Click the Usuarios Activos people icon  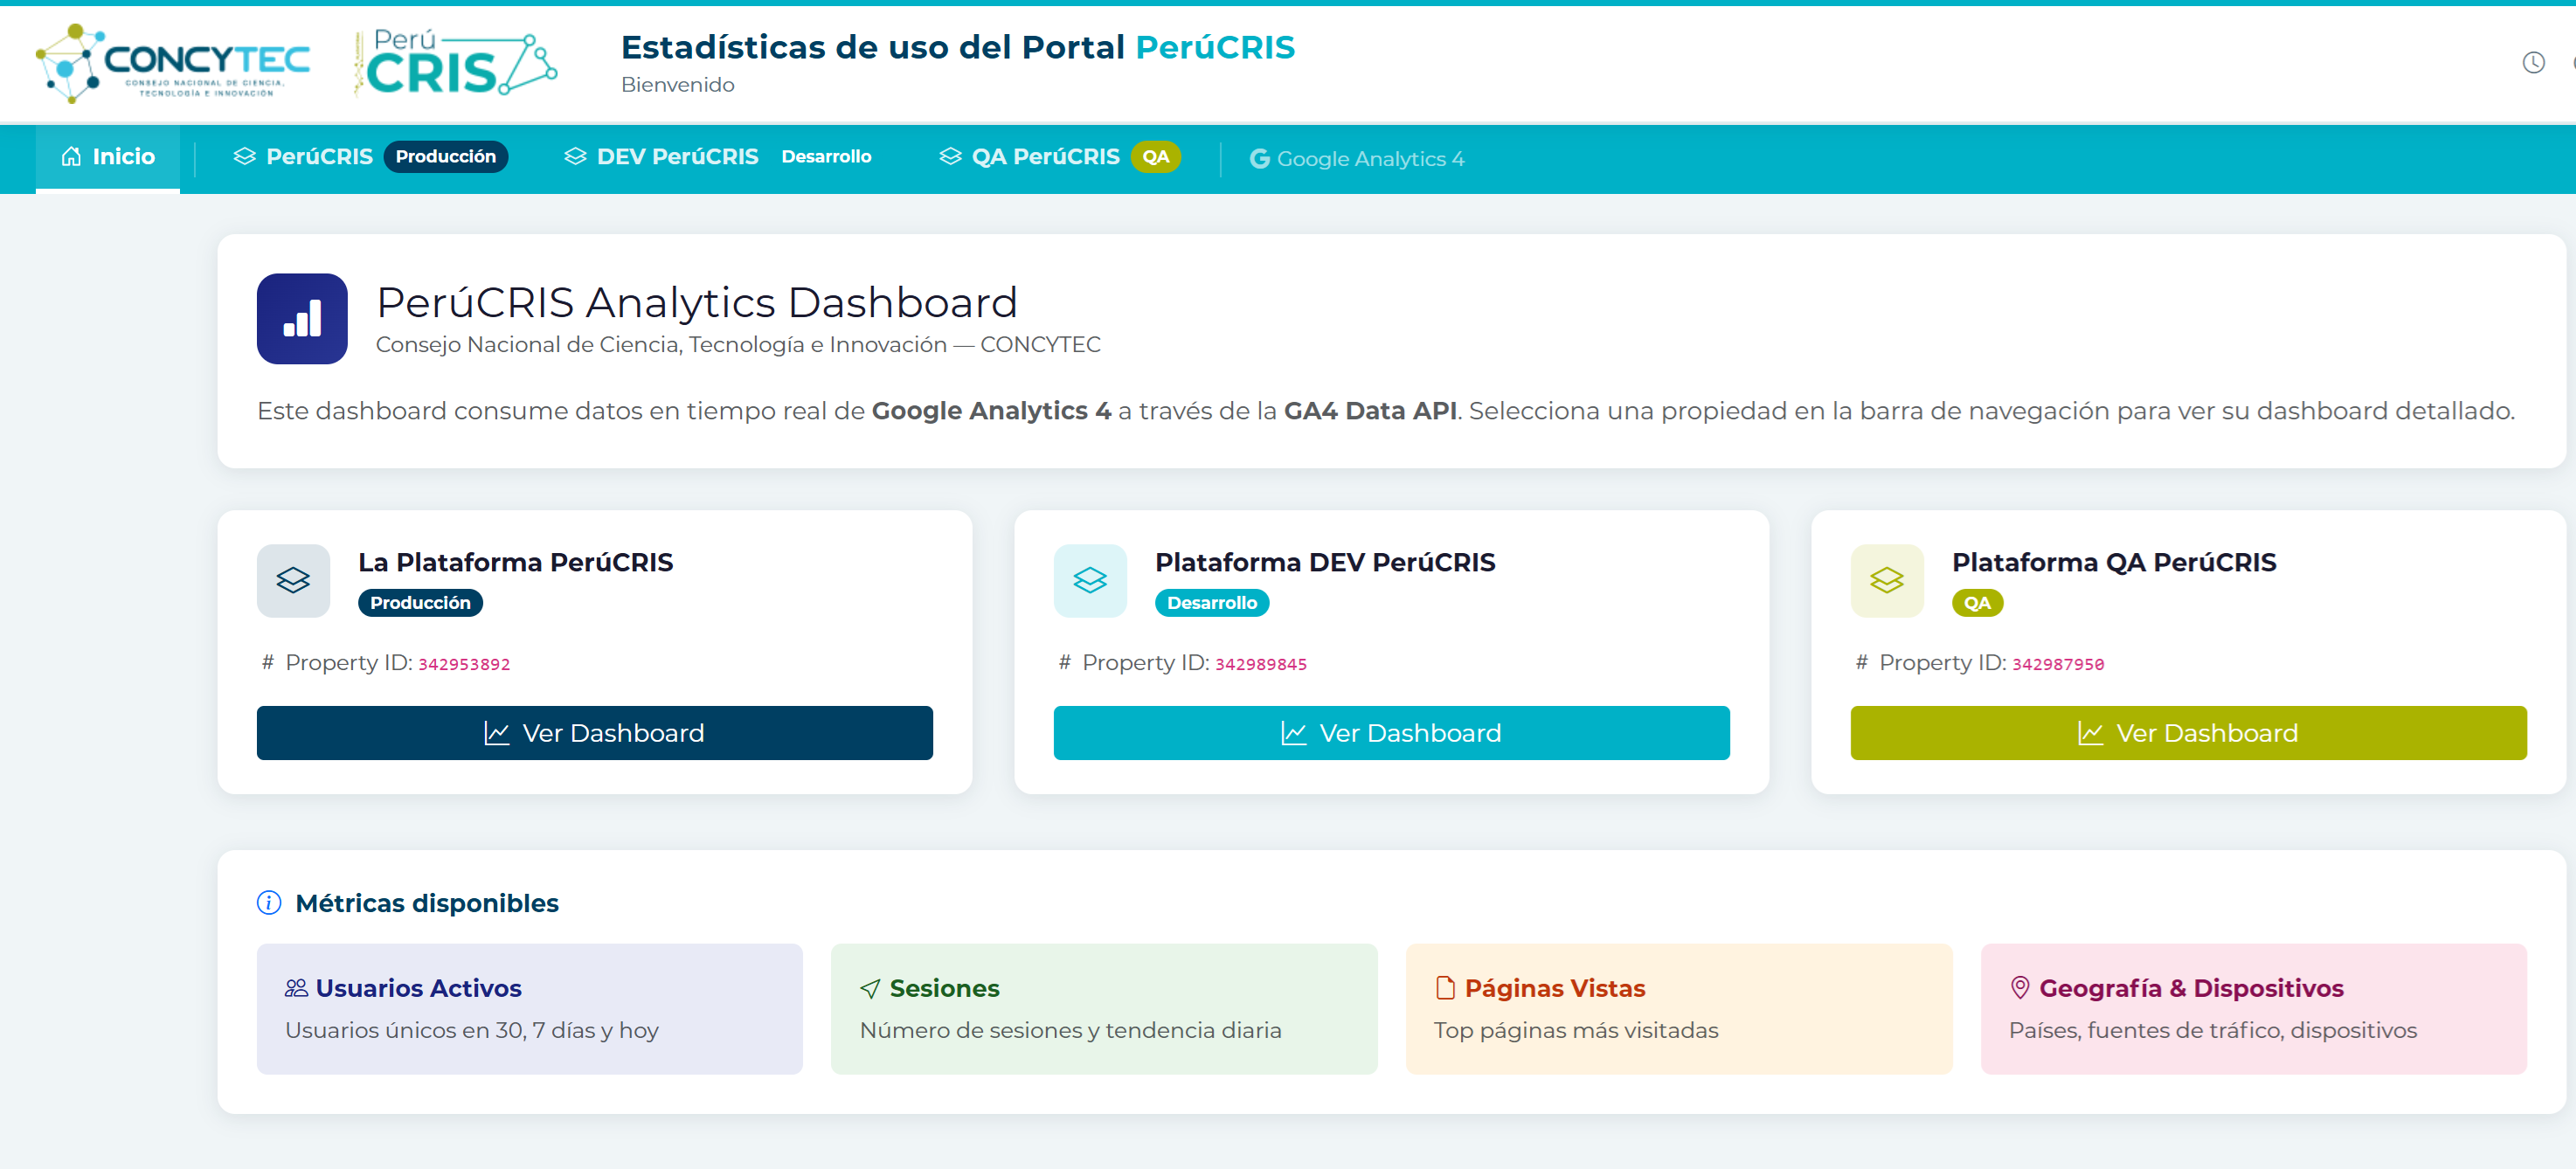[x=296, y=989]
